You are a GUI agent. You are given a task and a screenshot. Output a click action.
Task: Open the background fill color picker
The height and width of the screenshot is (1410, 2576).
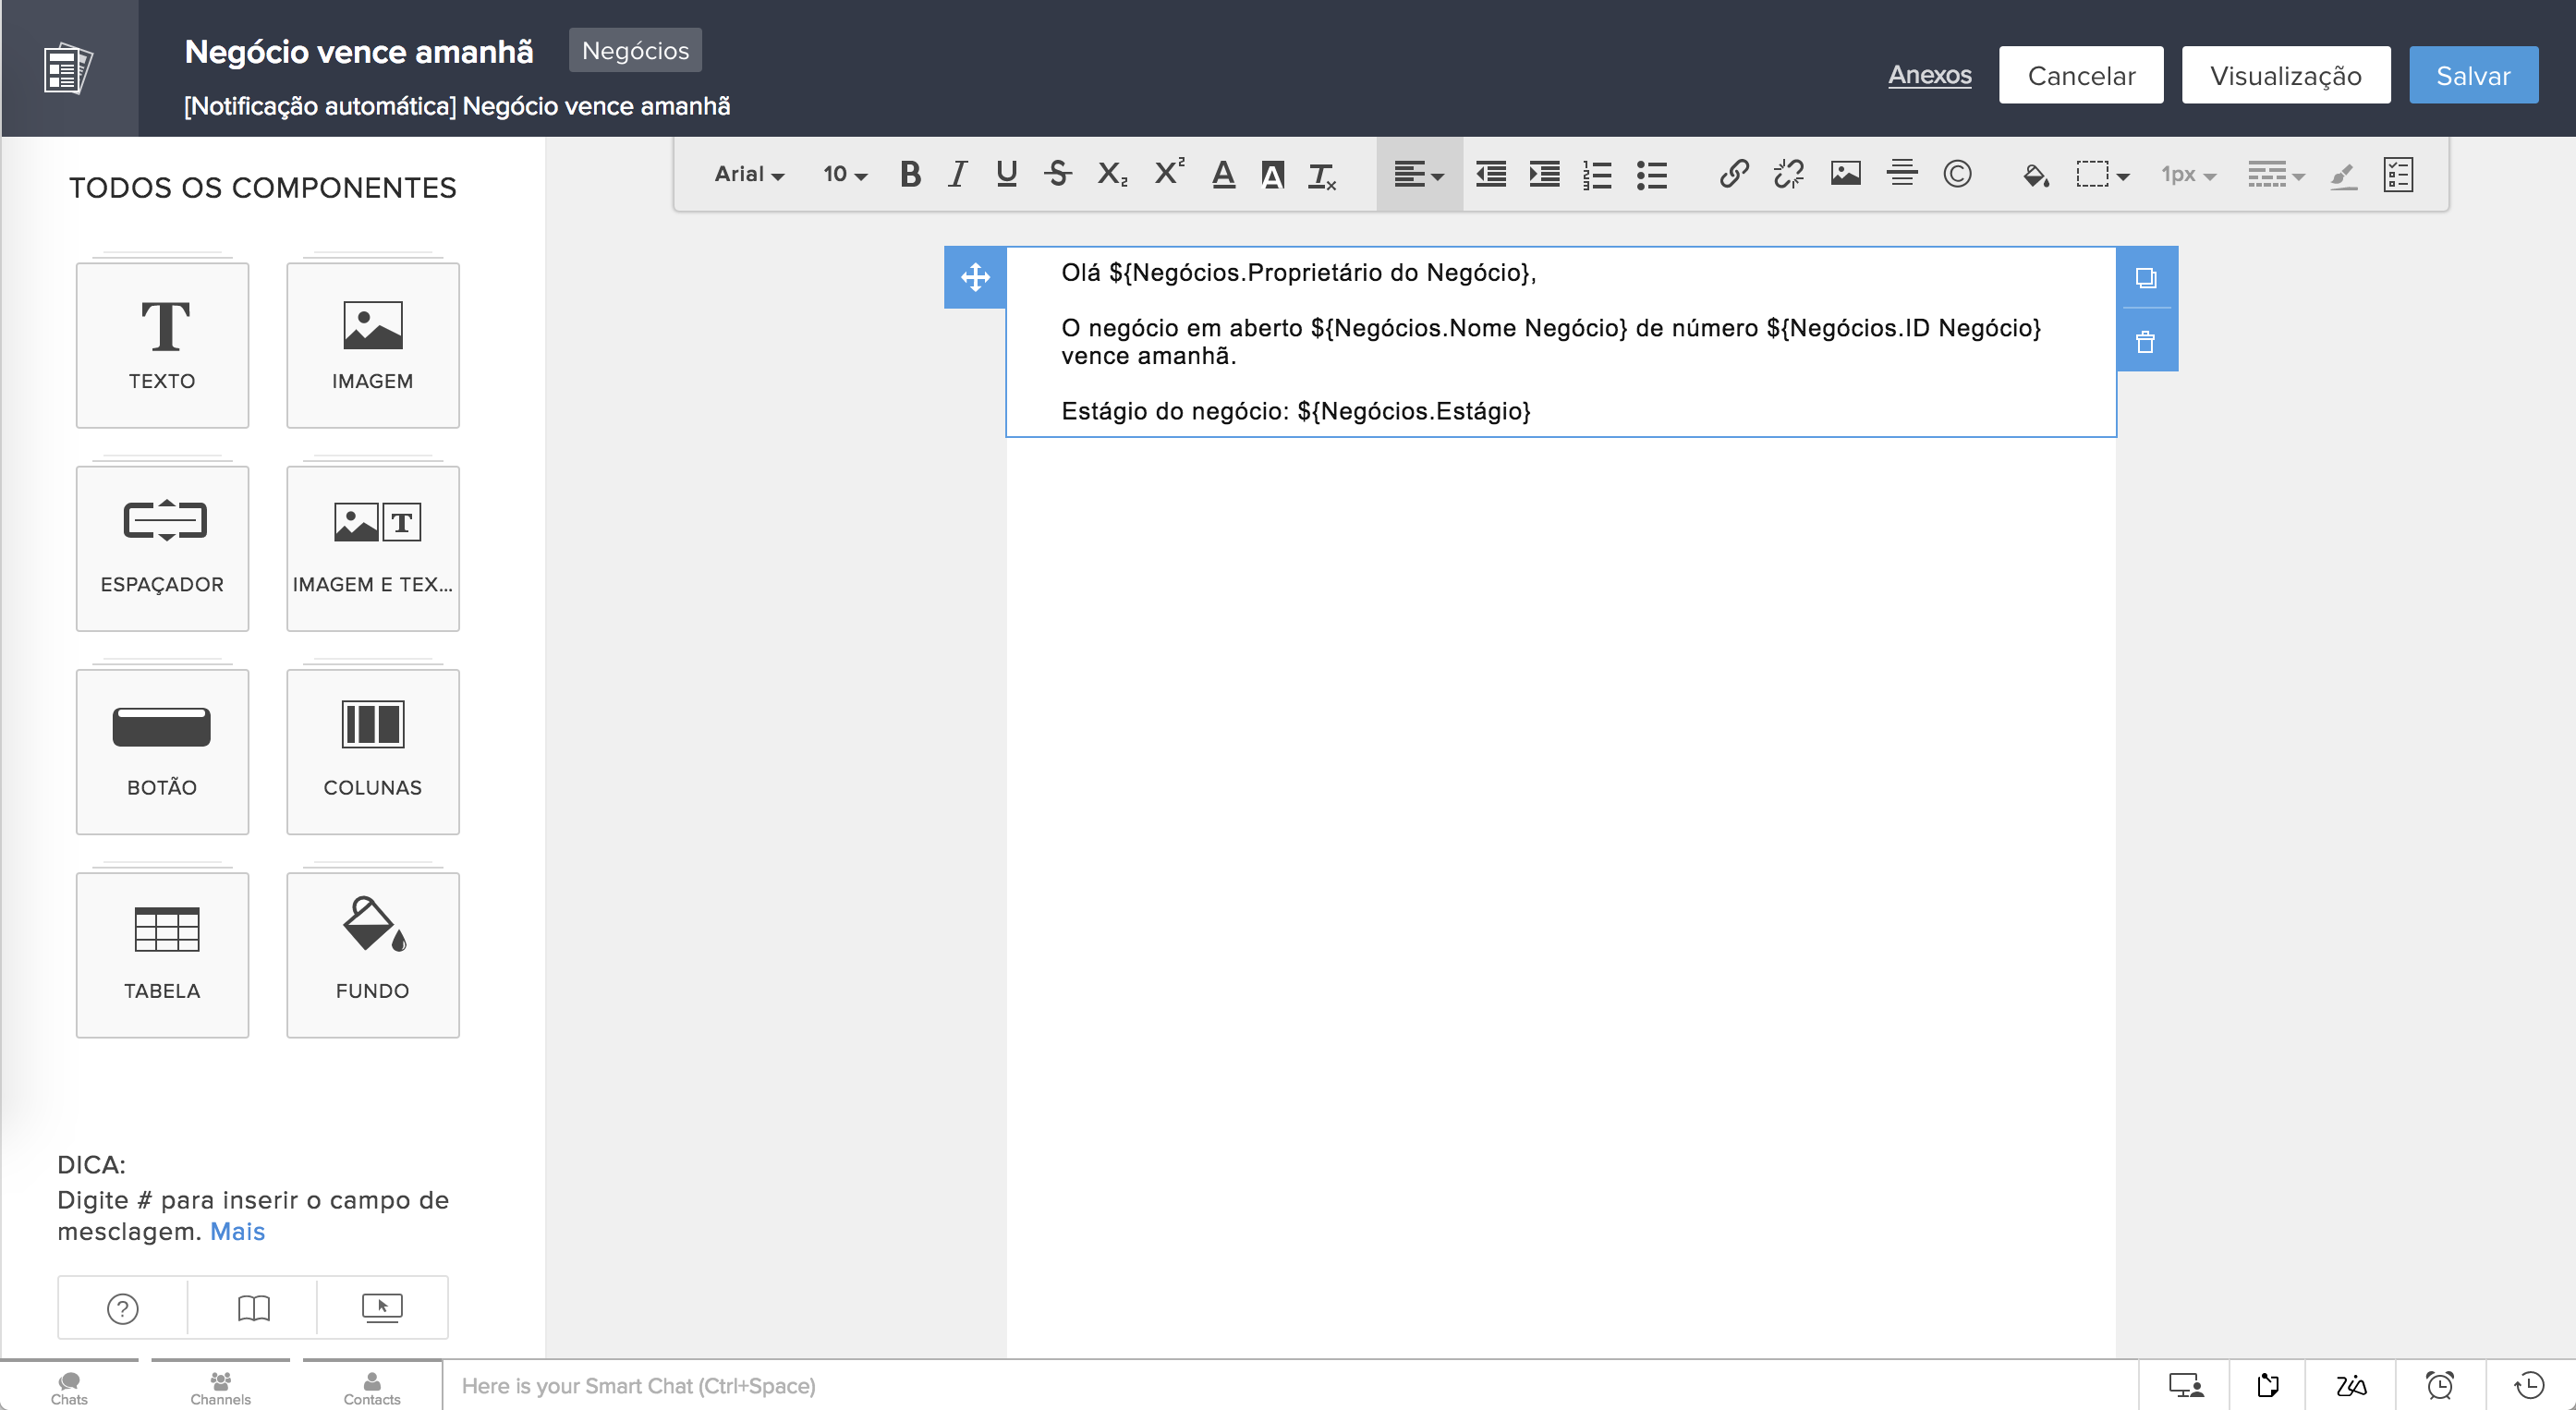[2035, 175]
